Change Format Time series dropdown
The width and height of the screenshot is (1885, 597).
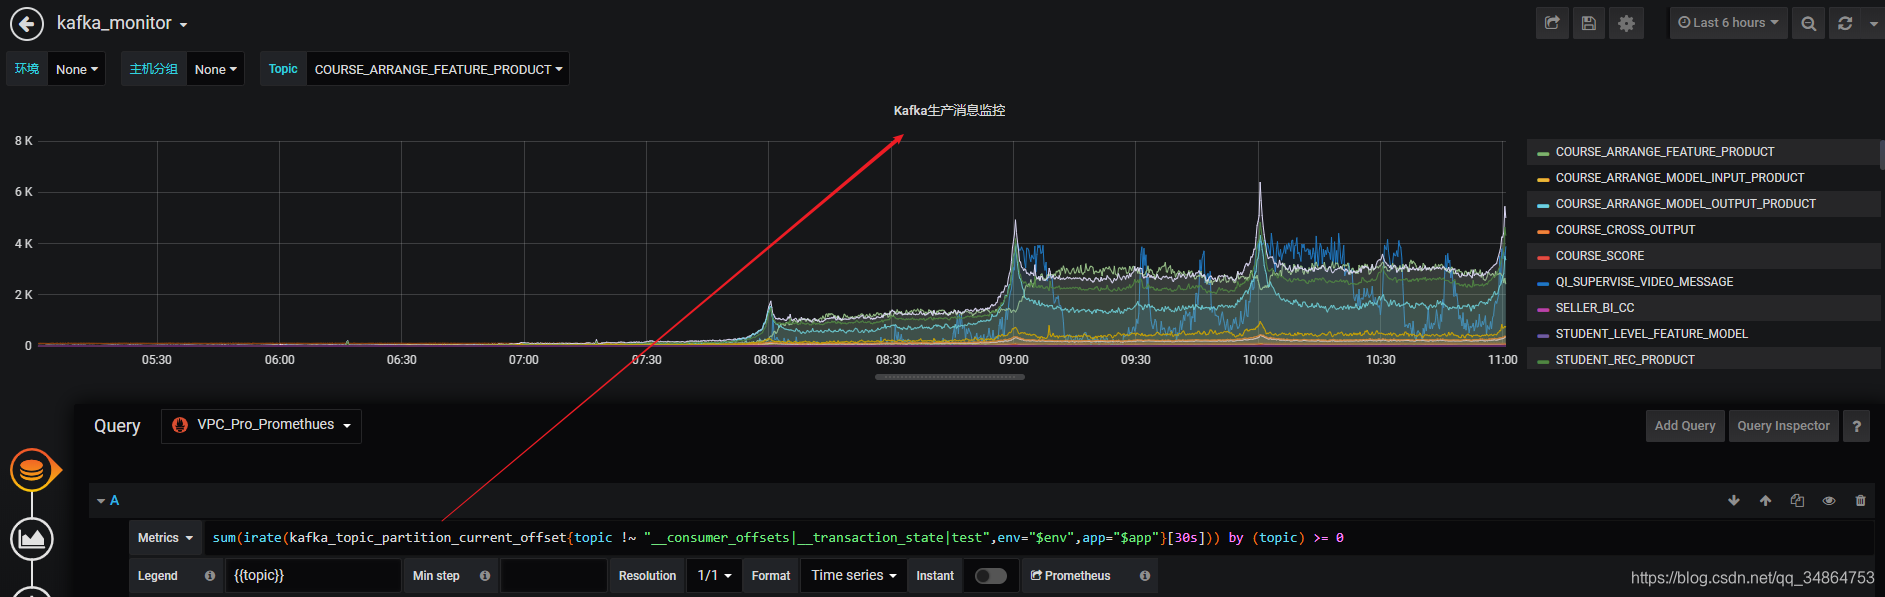pyautogui.click(x=853, y=576)
